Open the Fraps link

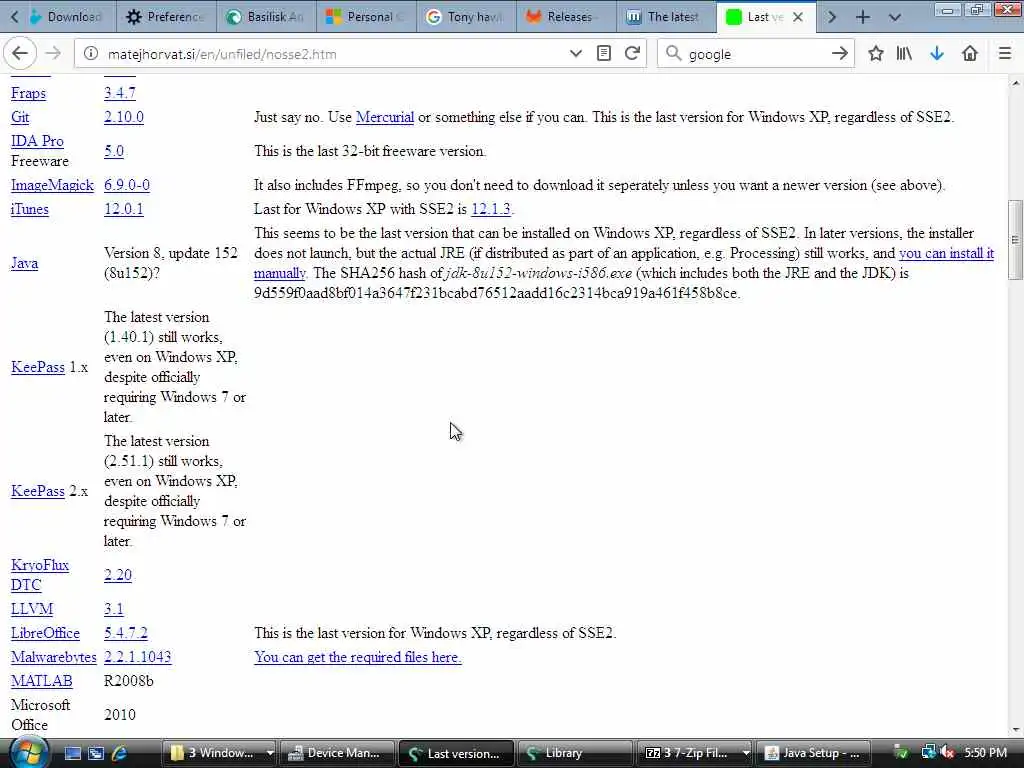(28, 93)
